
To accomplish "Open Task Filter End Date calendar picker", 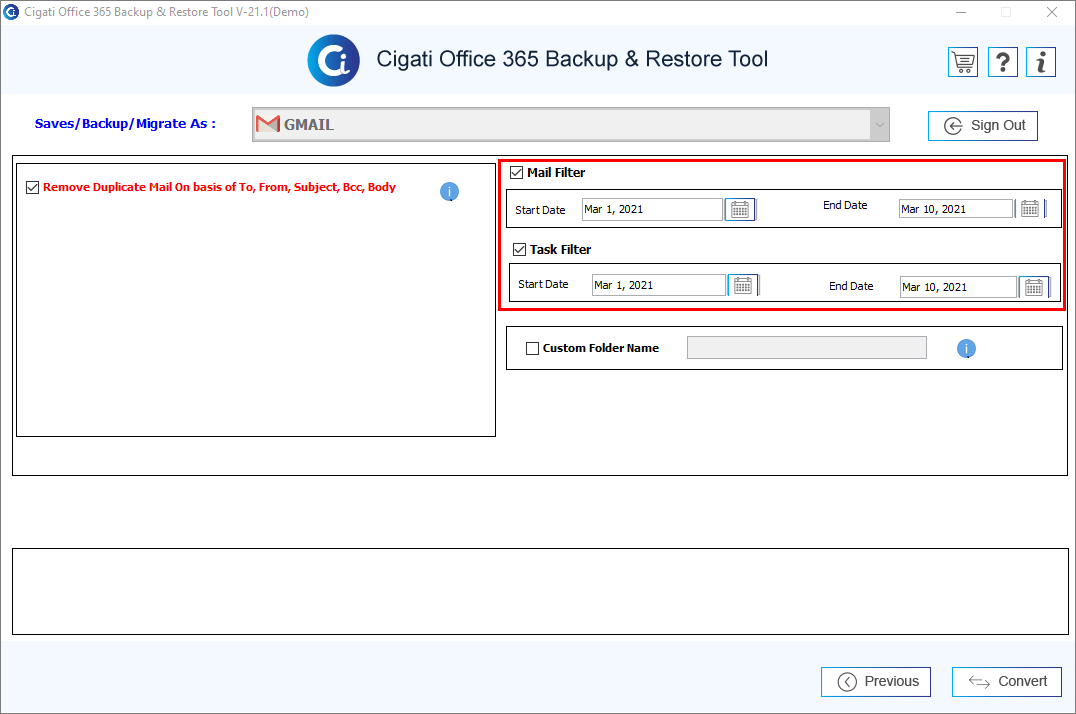I will (x=1034, y=287).
